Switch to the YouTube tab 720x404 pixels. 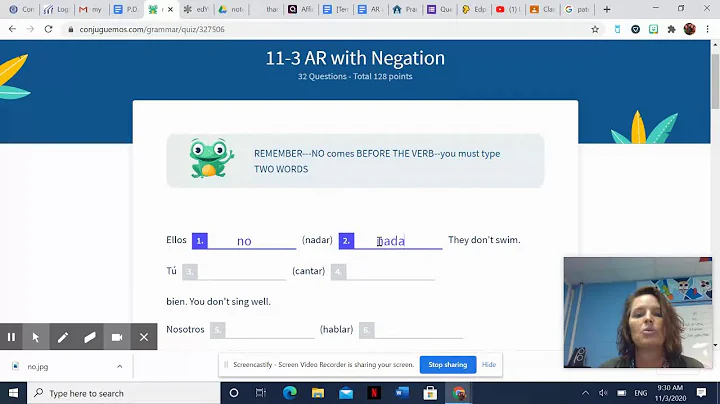point(508,9)
